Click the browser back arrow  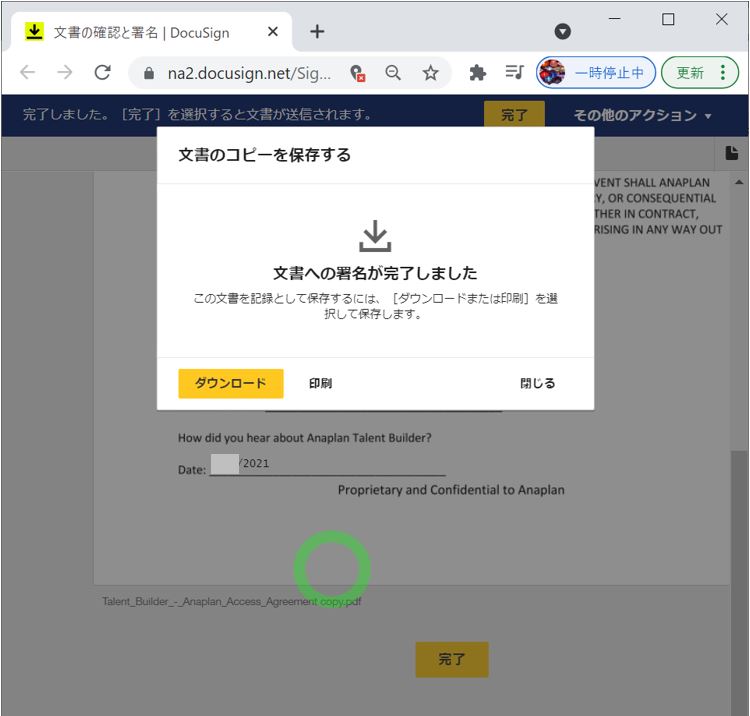point(27,73)
